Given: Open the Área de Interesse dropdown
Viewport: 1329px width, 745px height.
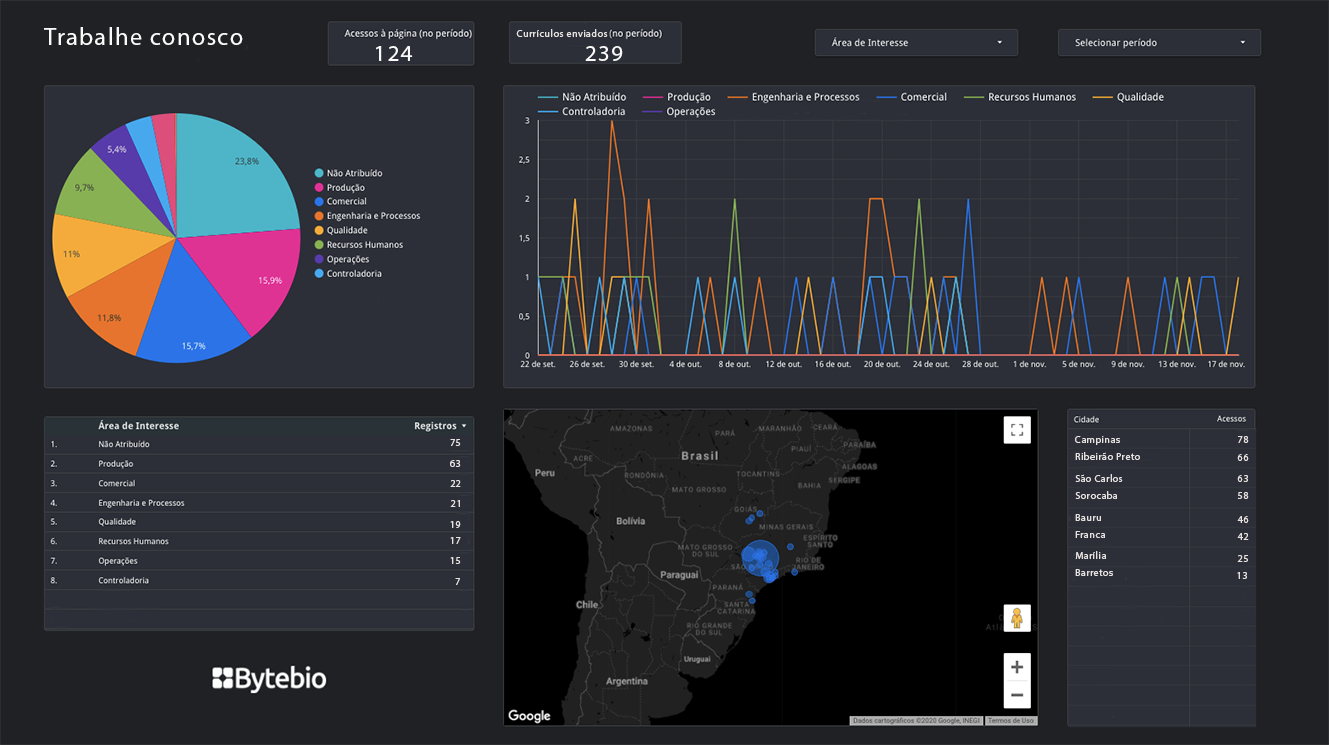Looking at the screenshot, I should coord(914,42).
